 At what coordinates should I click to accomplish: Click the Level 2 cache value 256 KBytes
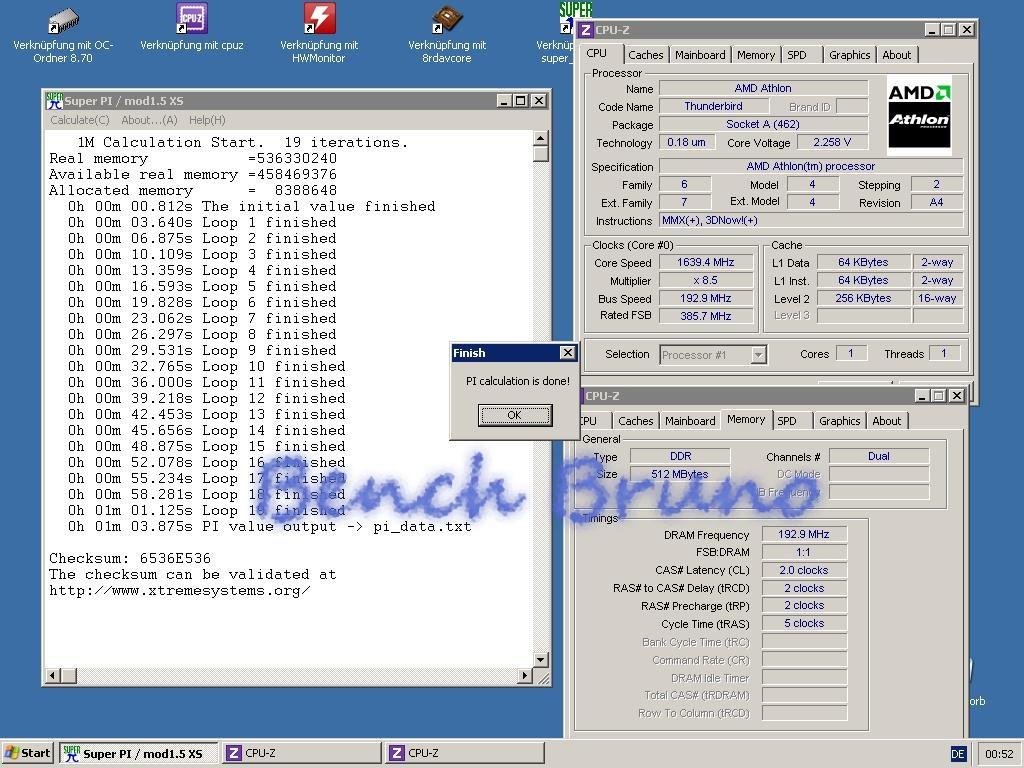tap(863, 298)
